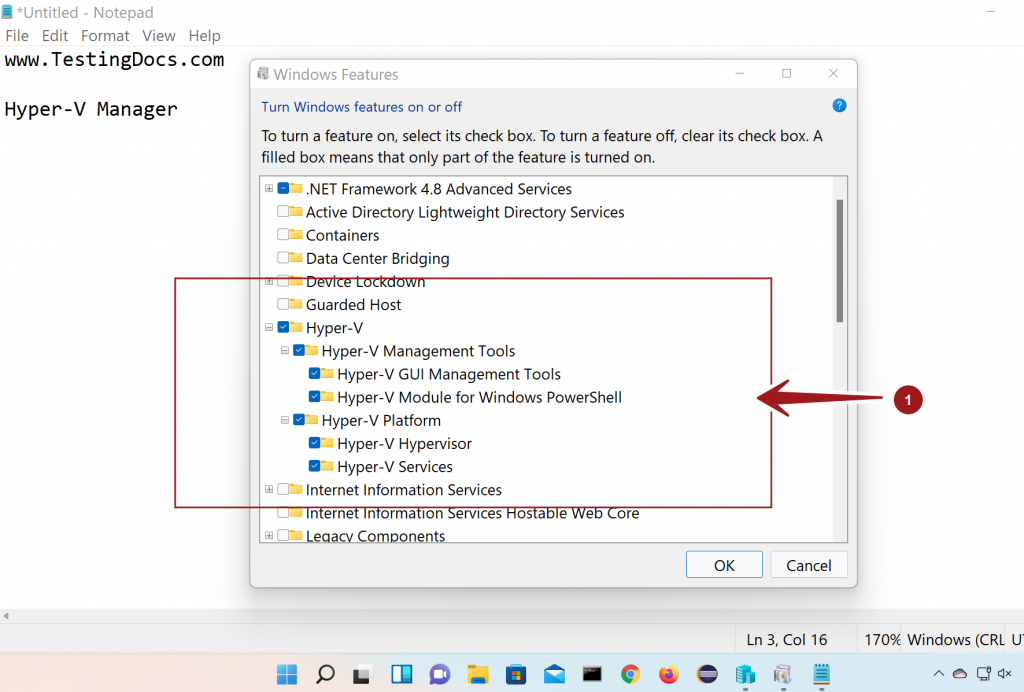Open Firefox browser
1024x692 pixels.
(668, 674)
